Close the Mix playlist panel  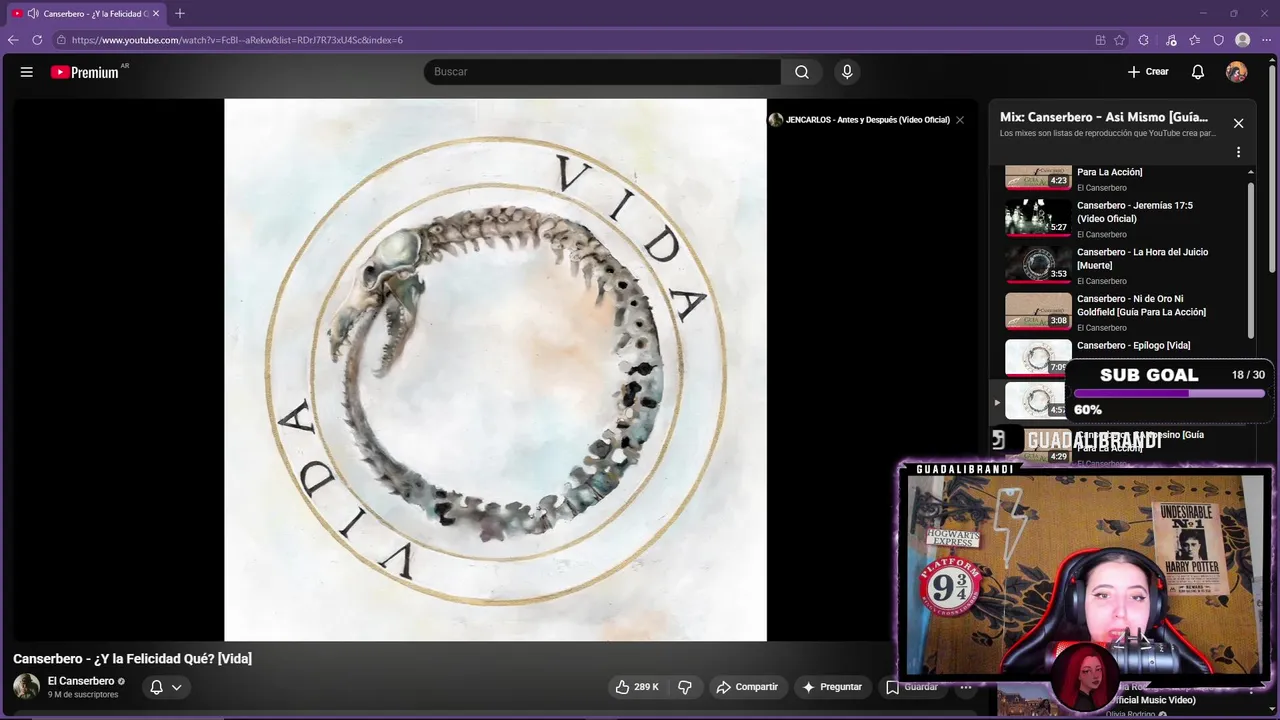coord(1238,123)
